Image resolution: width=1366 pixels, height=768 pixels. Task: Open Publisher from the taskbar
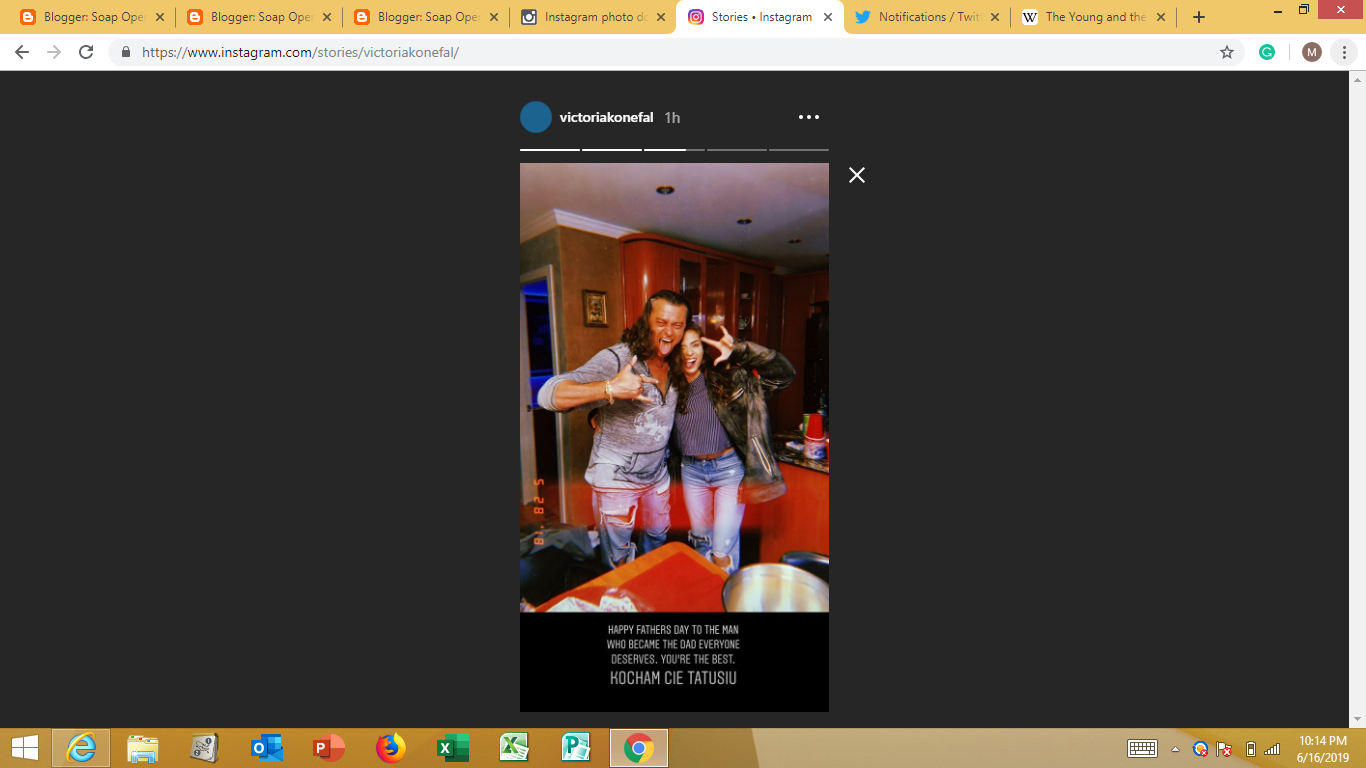tap(577, 748)
